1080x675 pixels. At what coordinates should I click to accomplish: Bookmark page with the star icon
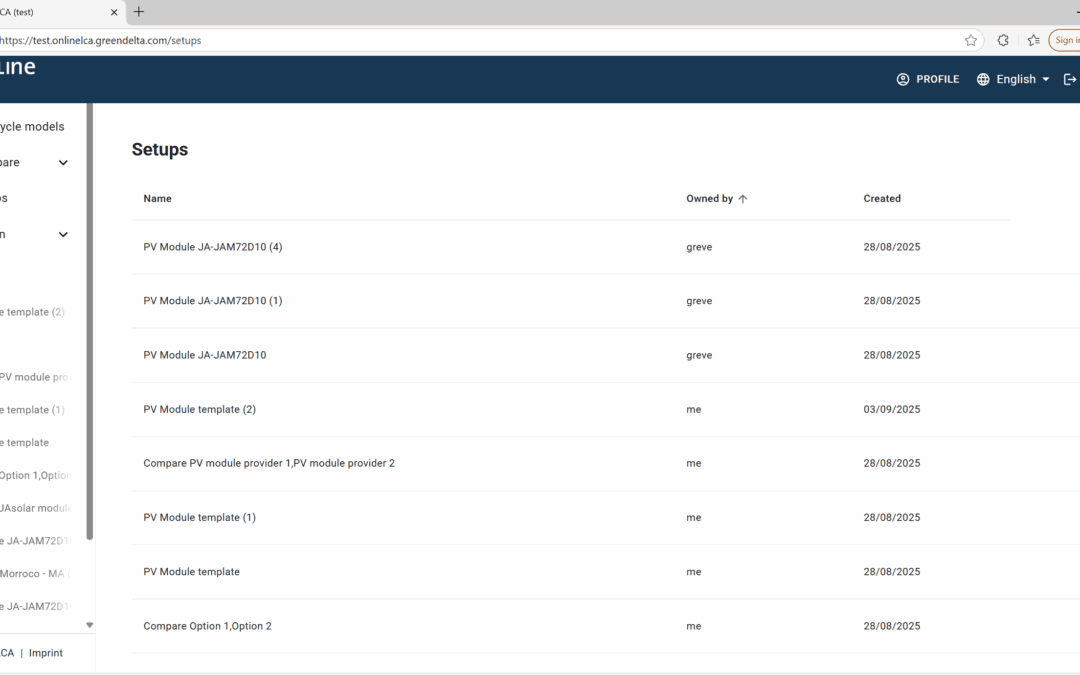coord(971,40)
